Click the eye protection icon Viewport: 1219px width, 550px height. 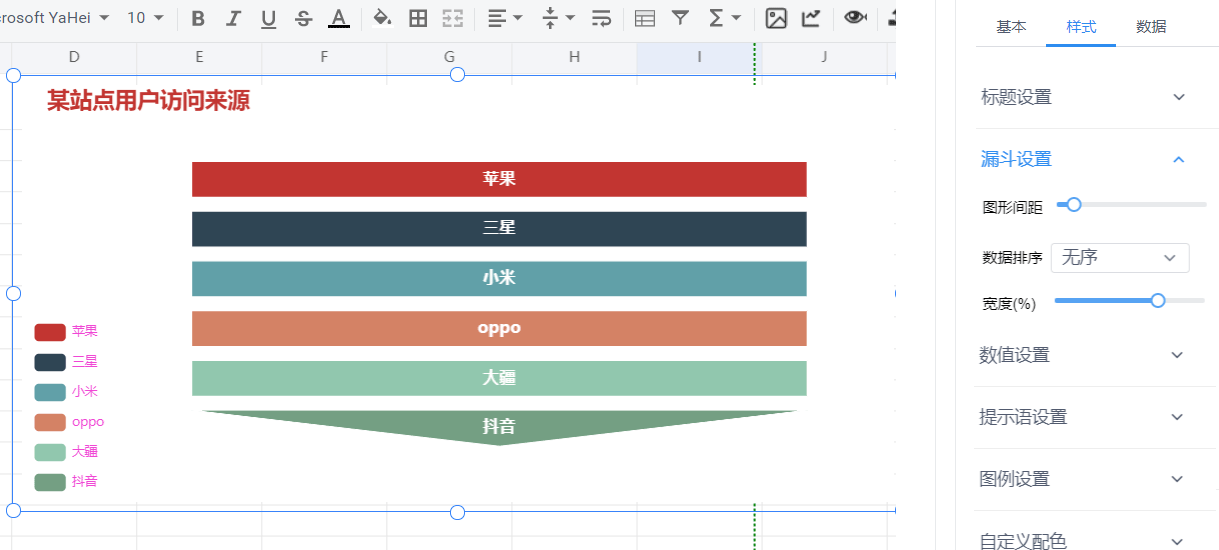[854, 18]
